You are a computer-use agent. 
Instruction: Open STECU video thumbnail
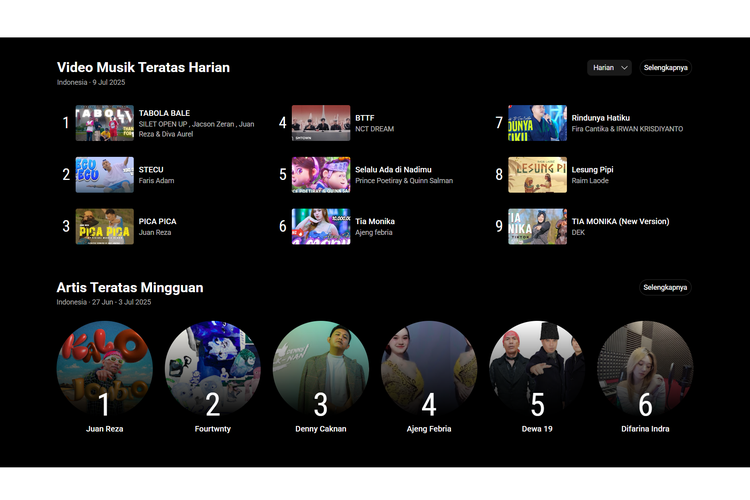pyautogui.click(x=104, y=175)
